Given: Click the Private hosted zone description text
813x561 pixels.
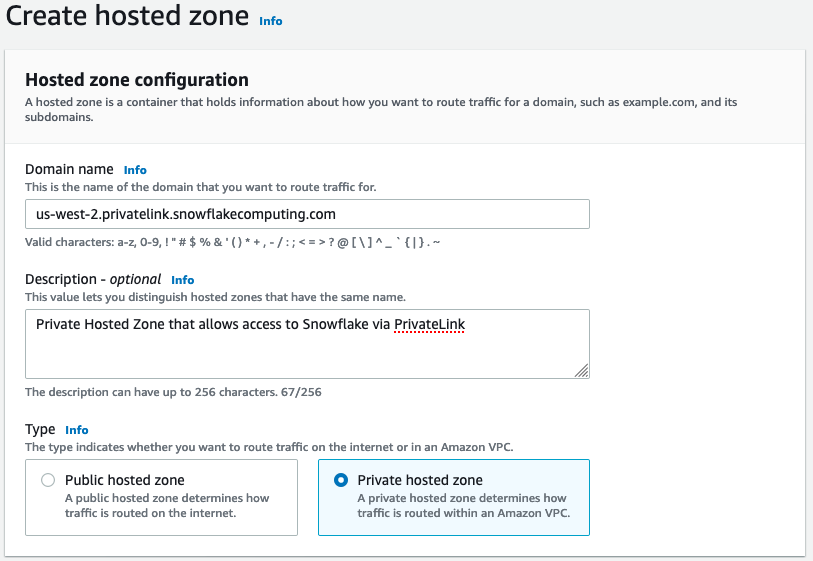Looking at the screenshot, I should point(462,505).
